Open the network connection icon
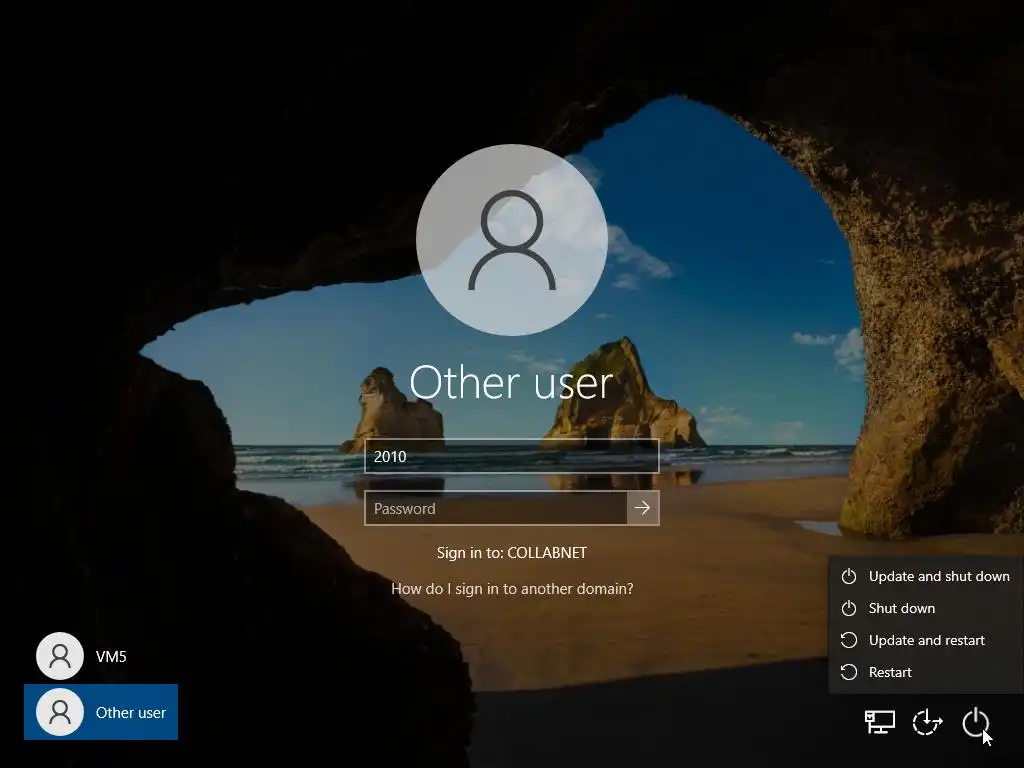The width and height of the screenshot is (1024, 768). (x=880, y=722)
